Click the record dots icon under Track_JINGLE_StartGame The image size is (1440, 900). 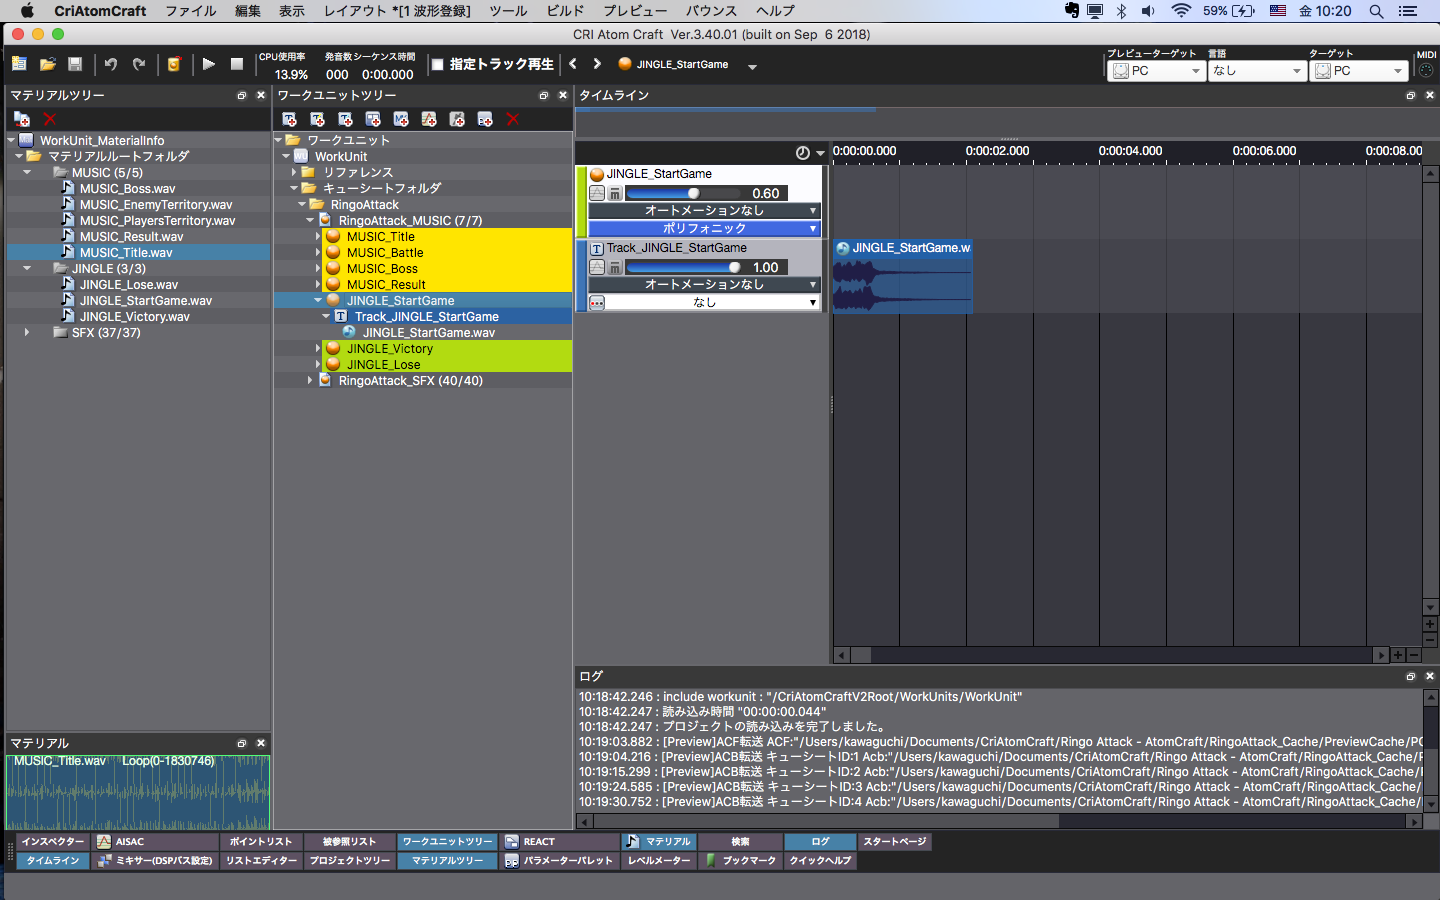tap(597, 302)
